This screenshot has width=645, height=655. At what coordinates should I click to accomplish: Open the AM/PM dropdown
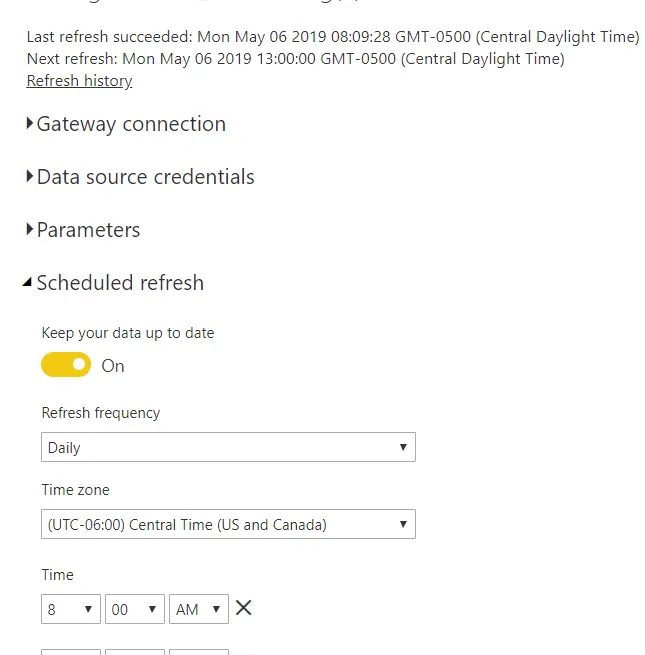[x=198, y=609]
